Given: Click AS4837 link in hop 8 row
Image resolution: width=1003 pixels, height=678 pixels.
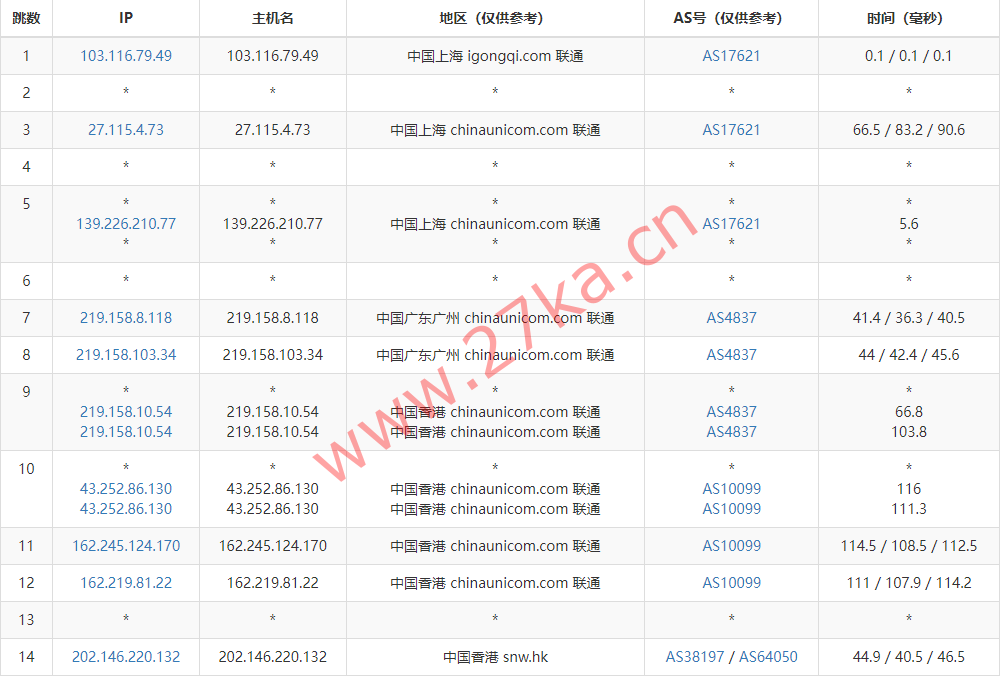Looking at the screenshot, I should (x=731, y=355).
